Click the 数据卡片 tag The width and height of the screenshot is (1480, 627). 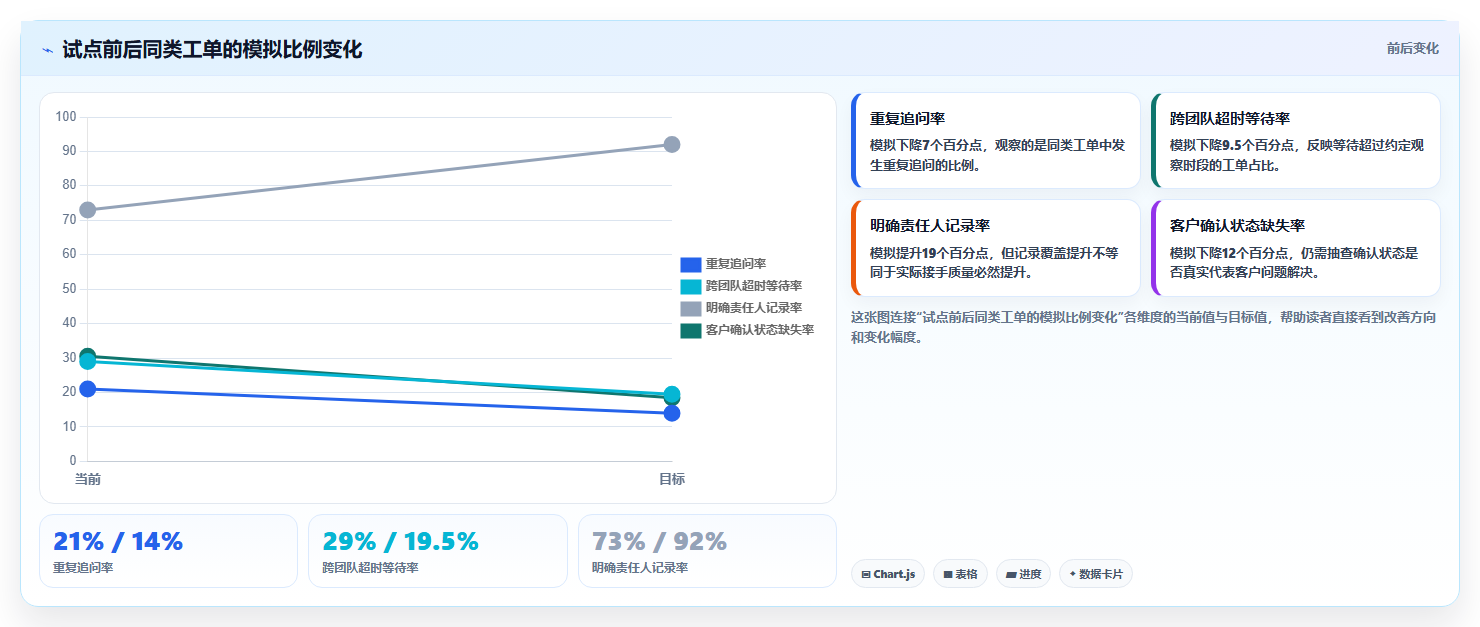[1096, 574]
